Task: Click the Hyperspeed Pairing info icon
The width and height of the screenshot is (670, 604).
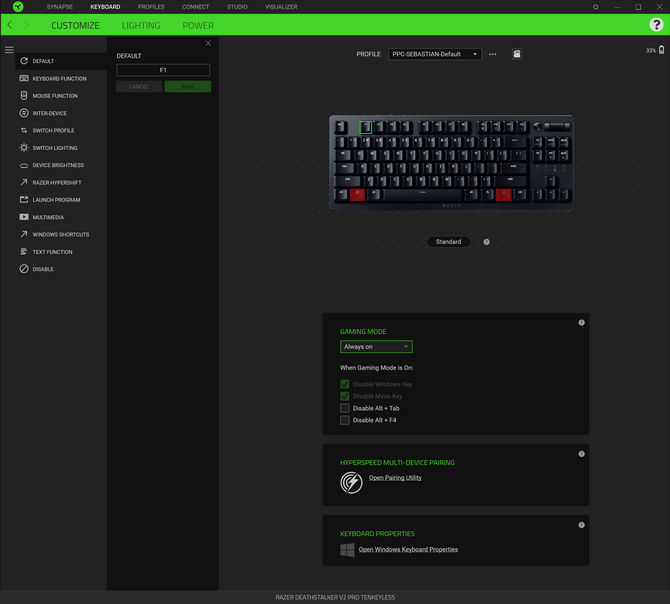Action: click(x=581, y=454)
